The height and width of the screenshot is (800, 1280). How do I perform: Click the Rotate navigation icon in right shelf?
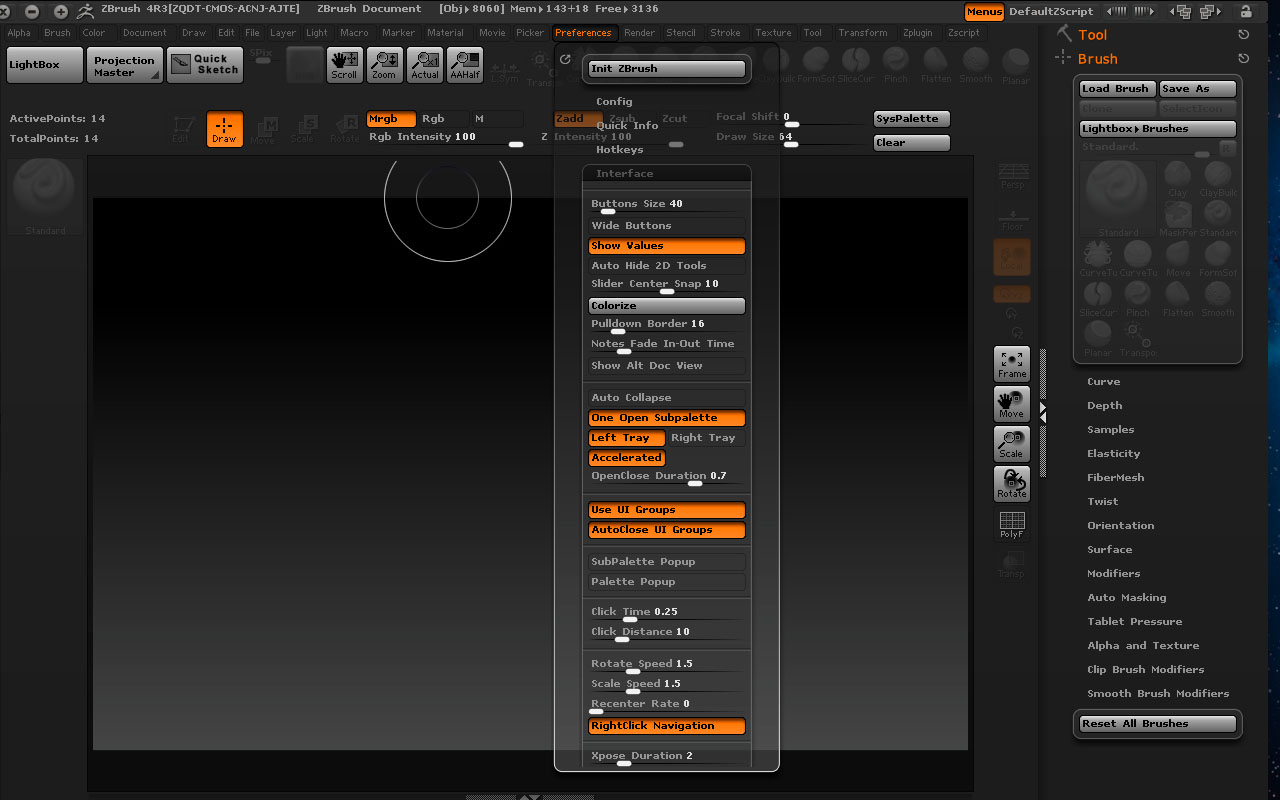pos(1012,484)
